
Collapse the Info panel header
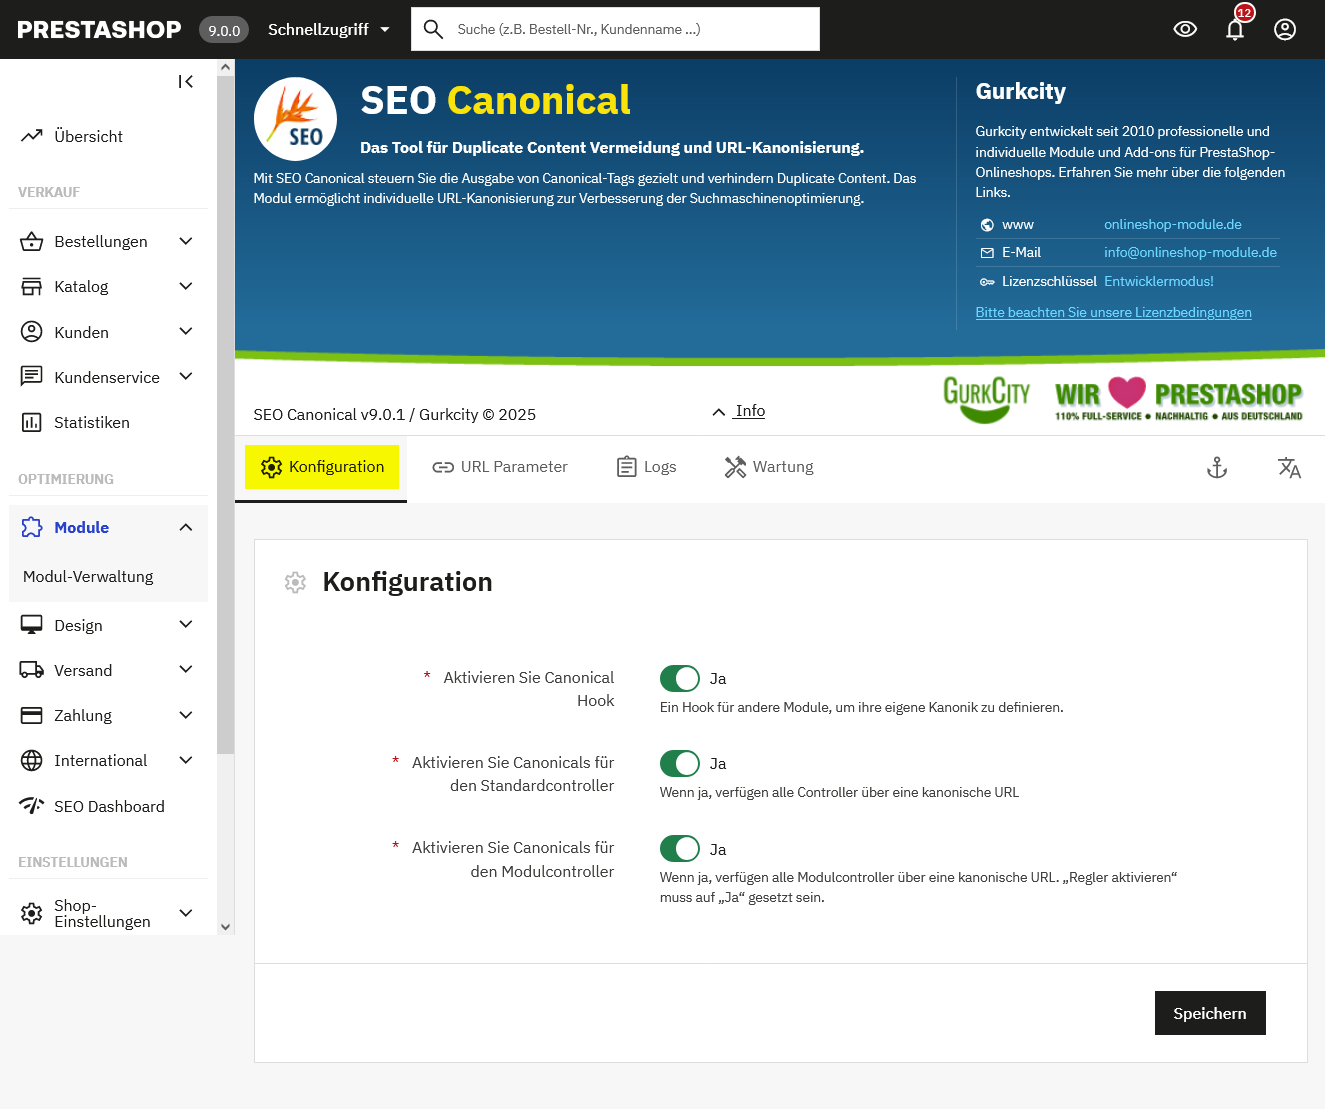pyautogui.click(x=739, y=411)
